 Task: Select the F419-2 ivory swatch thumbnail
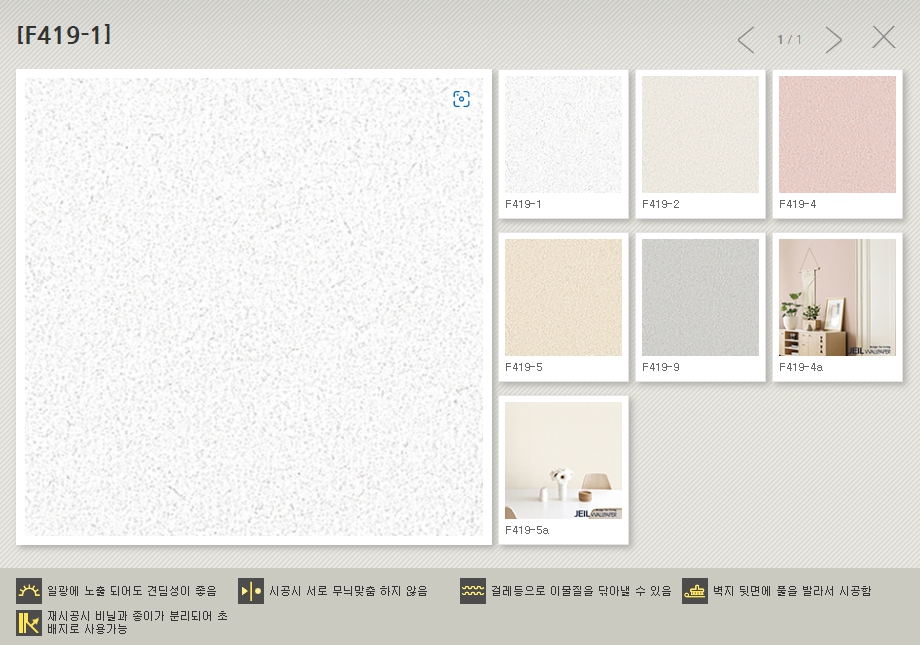[700, 135]
